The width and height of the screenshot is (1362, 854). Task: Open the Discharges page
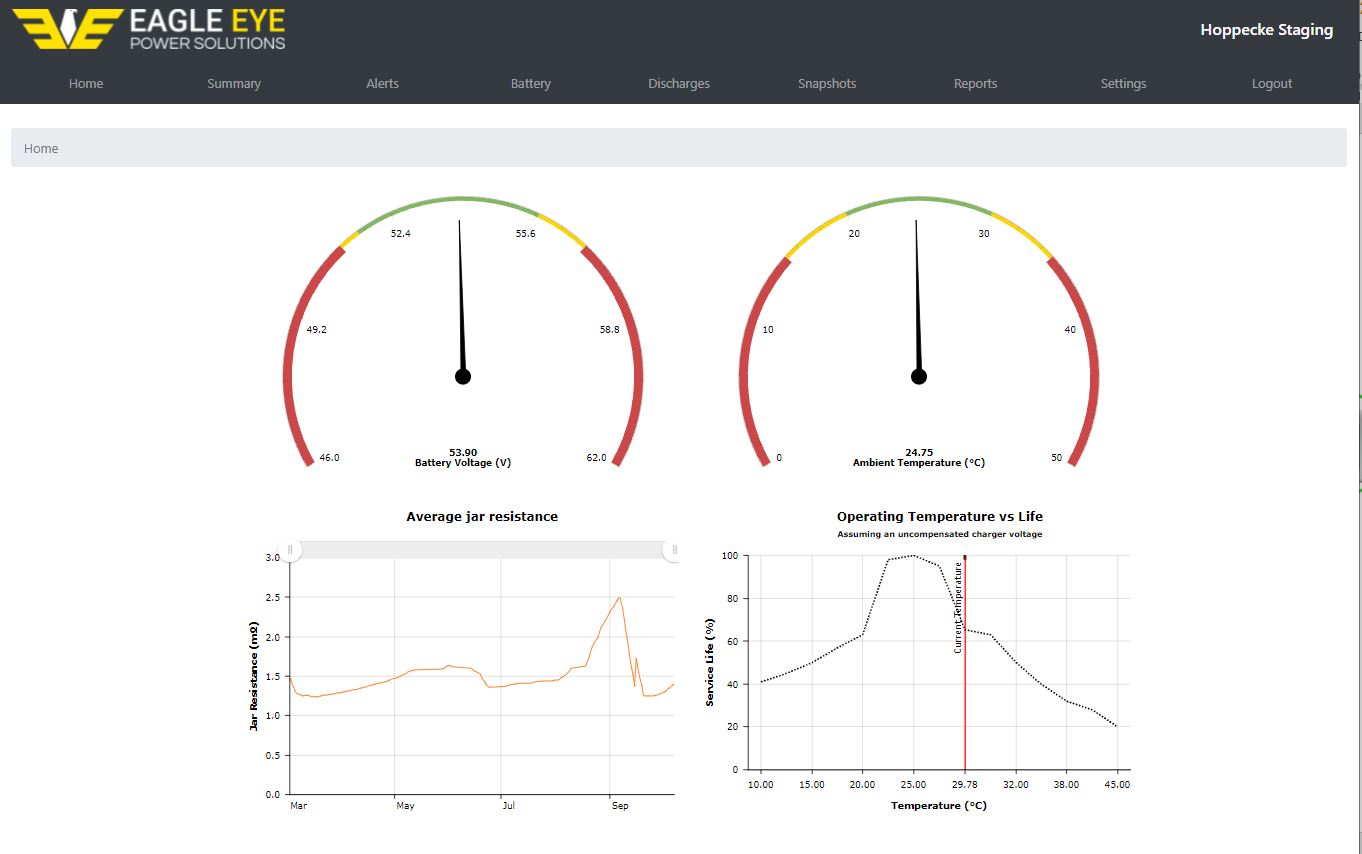tap(679, 83)
